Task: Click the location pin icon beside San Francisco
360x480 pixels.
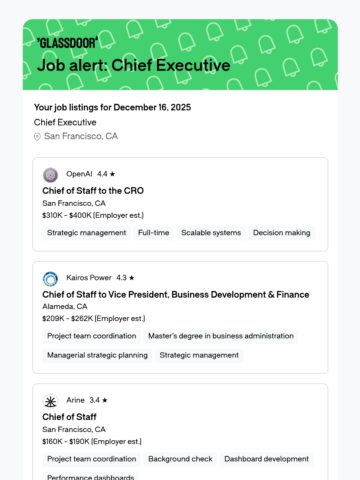Action: [37, 137]
